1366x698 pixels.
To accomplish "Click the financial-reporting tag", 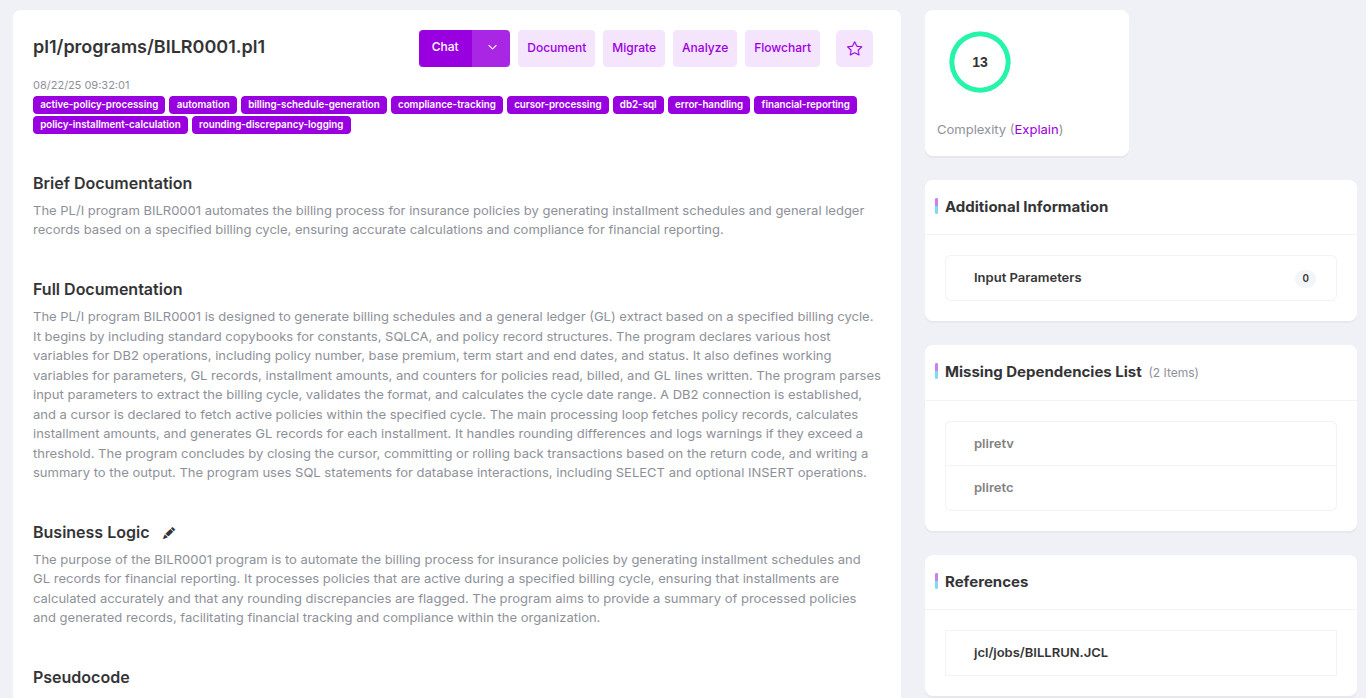I will tap(805, 105).
